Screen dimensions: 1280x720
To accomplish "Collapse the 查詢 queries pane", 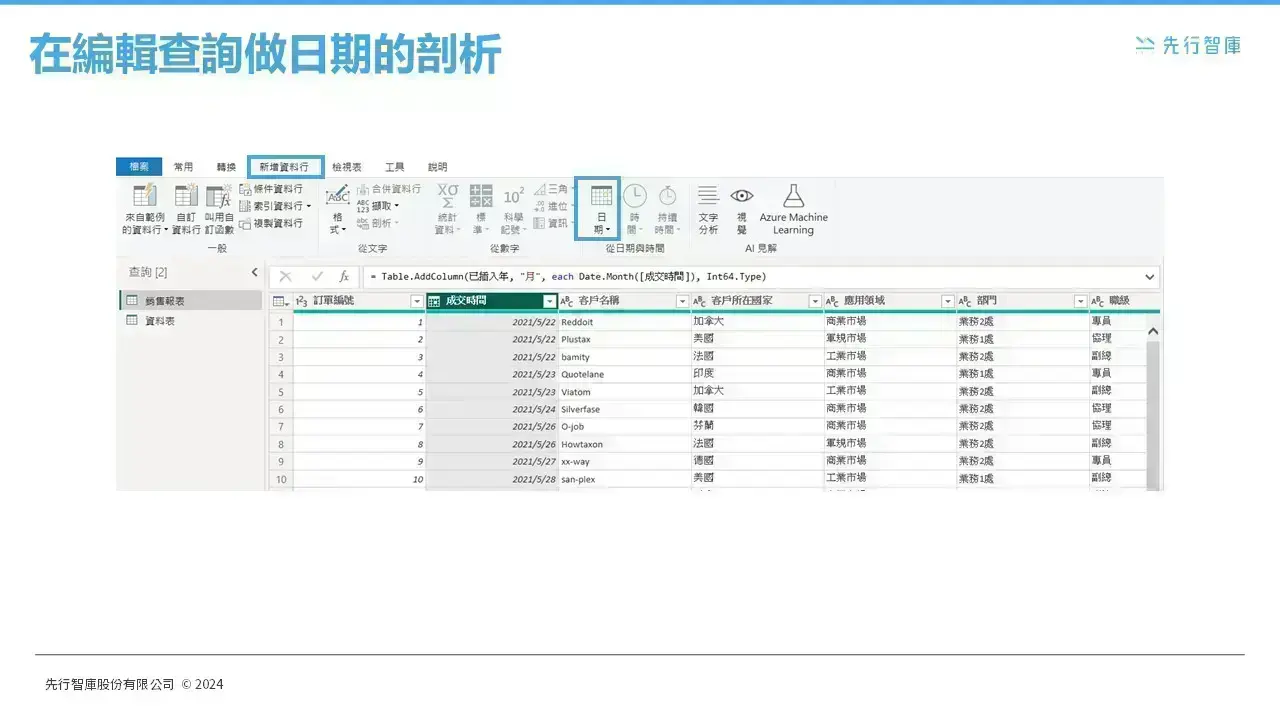I will tap(254, 272).
